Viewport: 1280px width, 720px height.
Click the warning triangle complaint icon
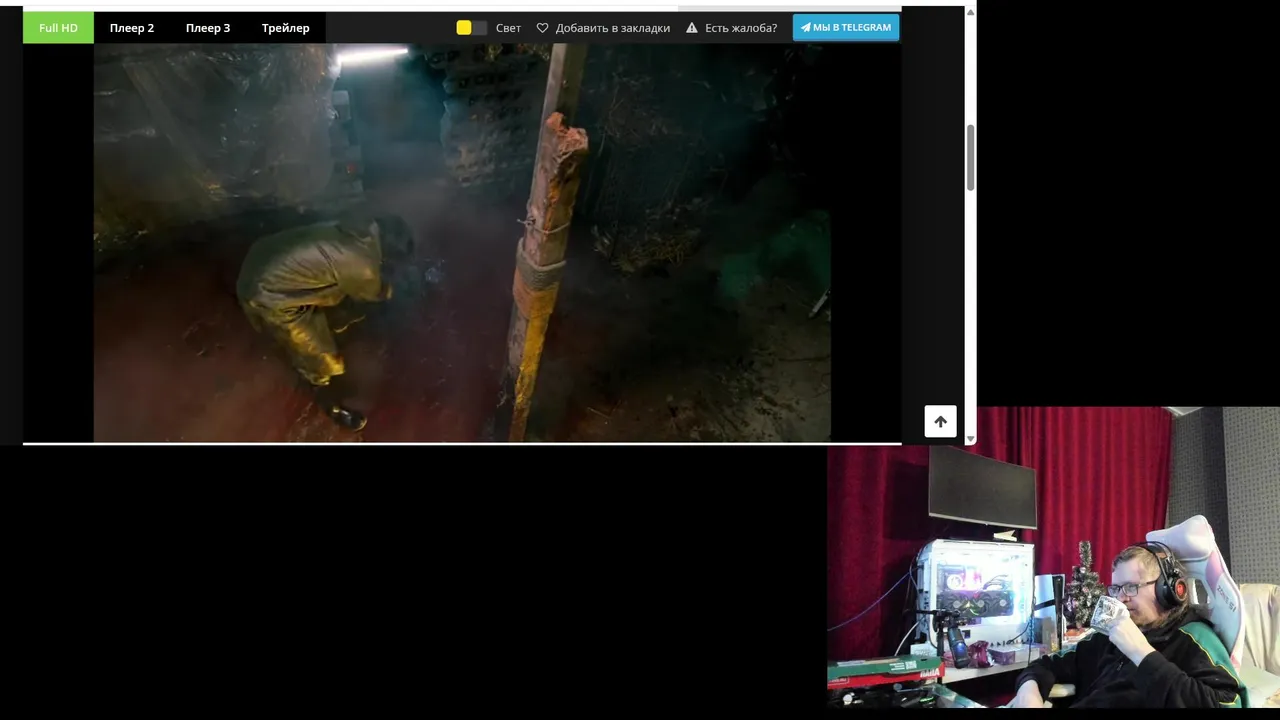point(692,28)
